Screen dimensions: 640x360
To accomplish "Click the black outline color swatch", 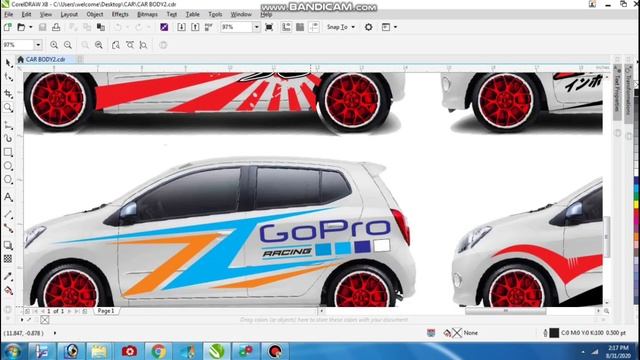I will point(554,333).
